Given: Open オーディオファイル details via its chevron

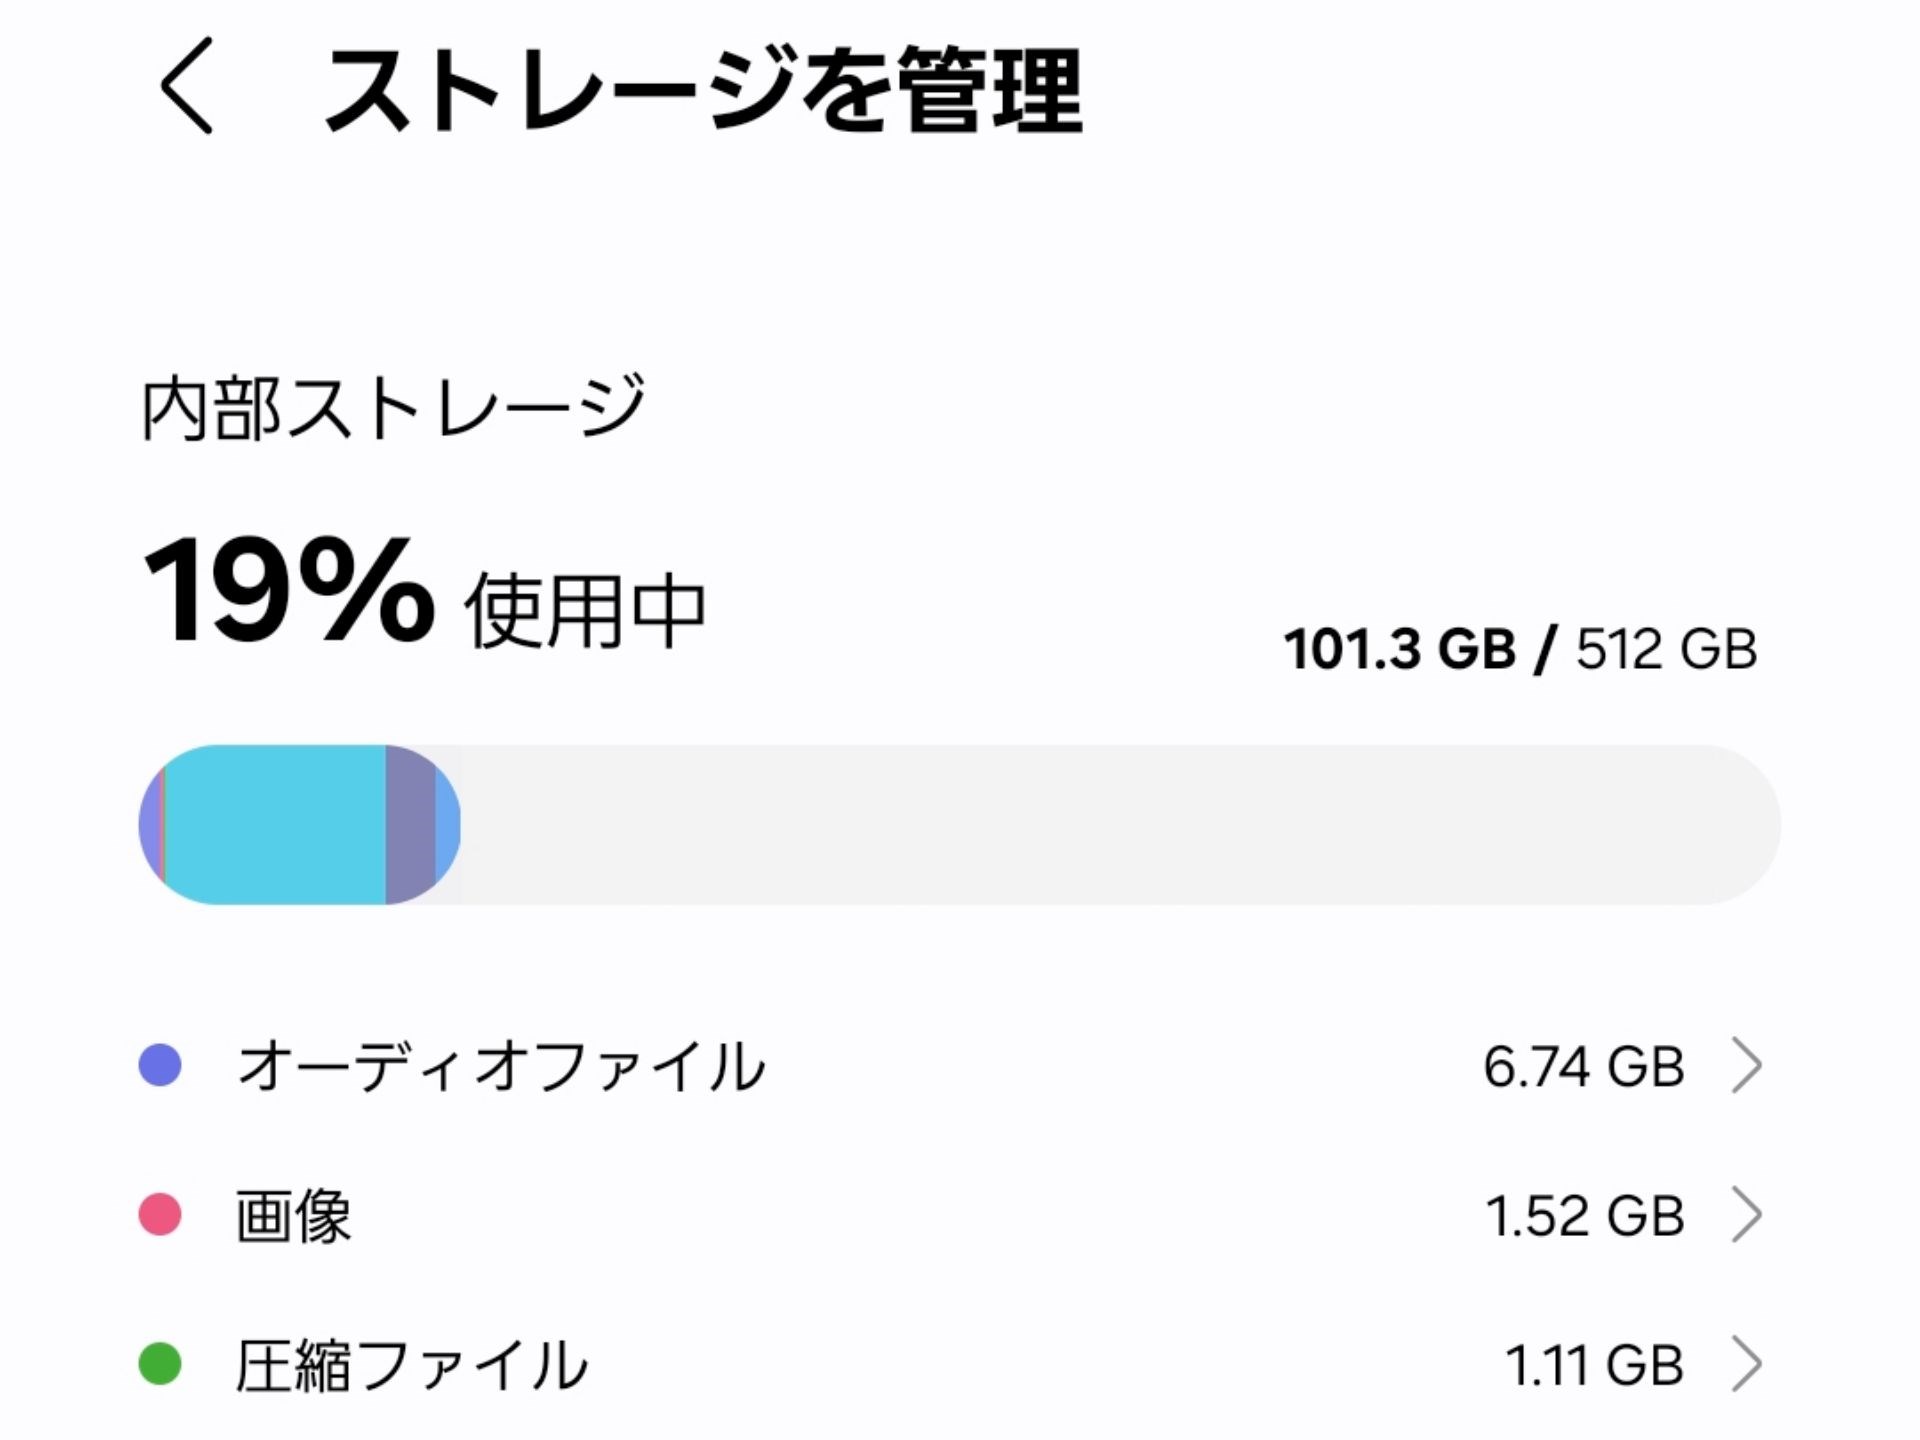Looking at the screenshot, I should tap(1750, 1065).
